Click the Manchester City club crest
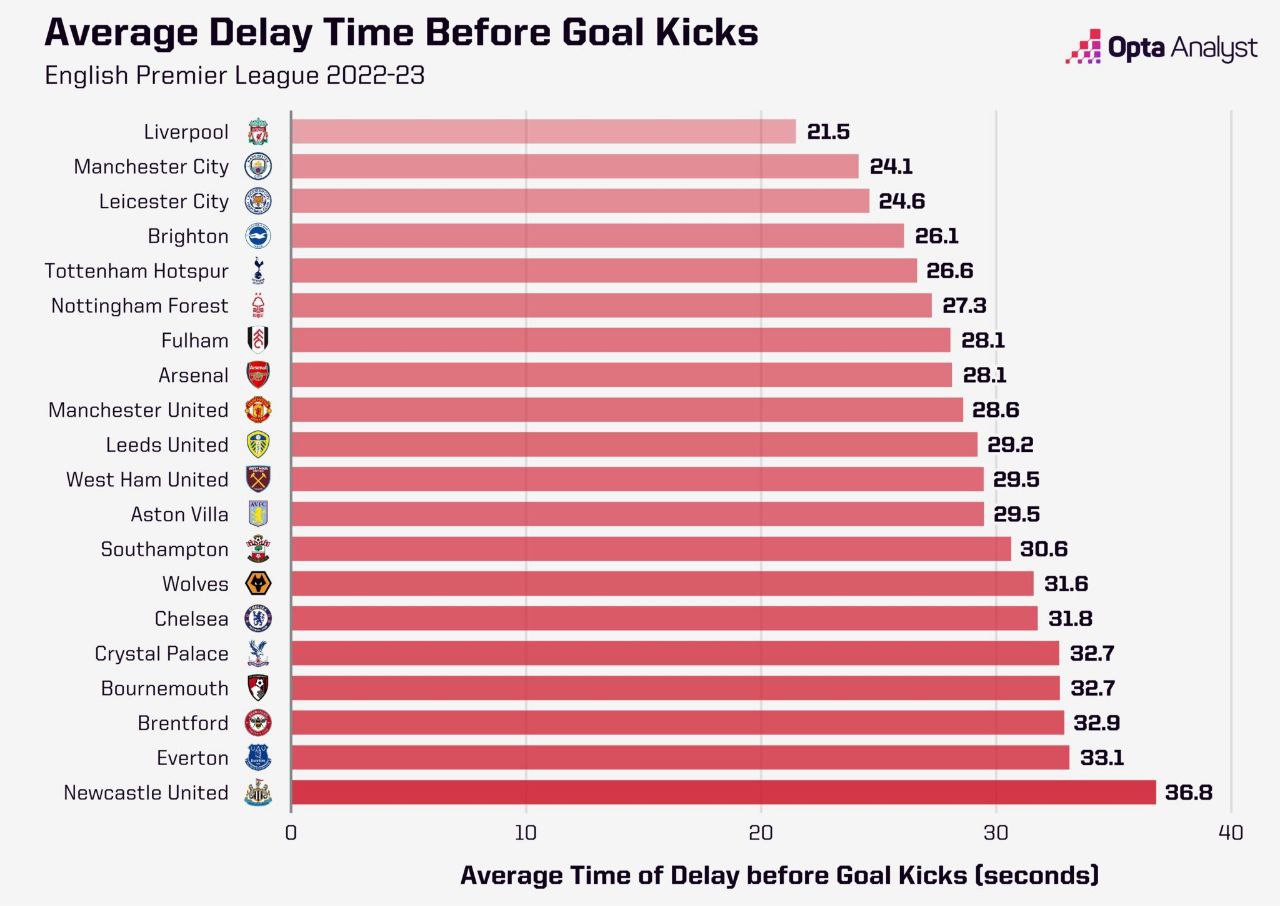Viewport: 1280px width, 906px height. [x=258, y=167]
